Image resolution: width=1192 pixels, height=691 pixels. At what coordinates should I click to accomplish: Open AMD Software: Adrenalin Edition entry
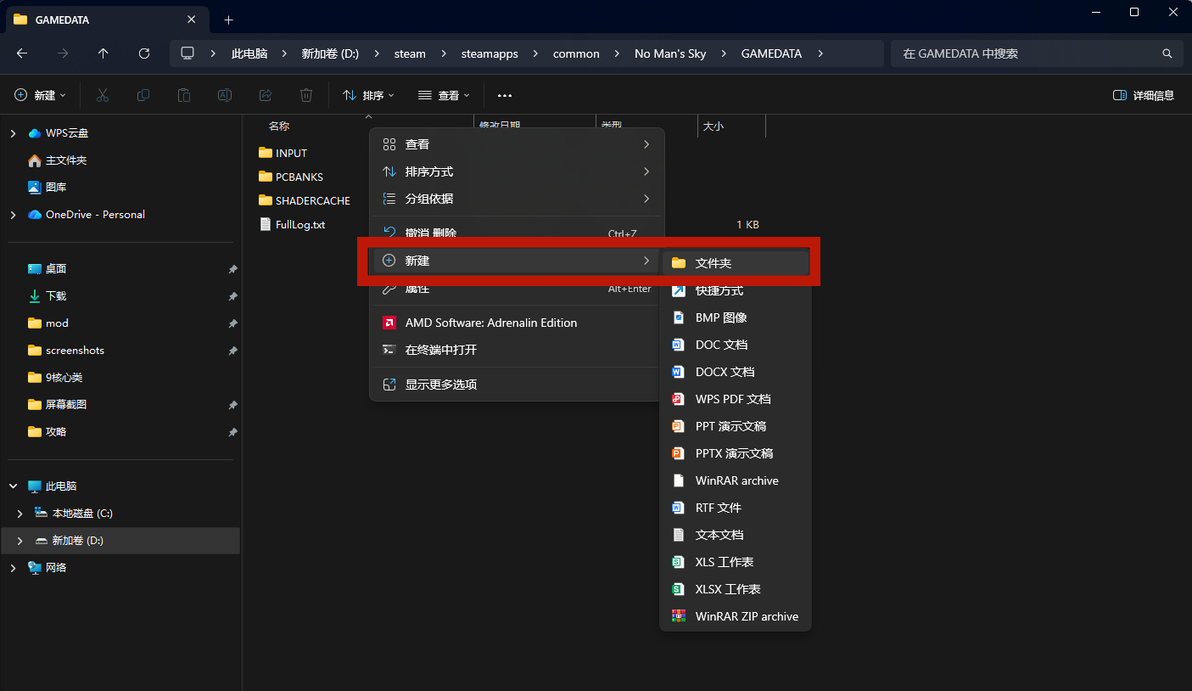click(515, 322)
